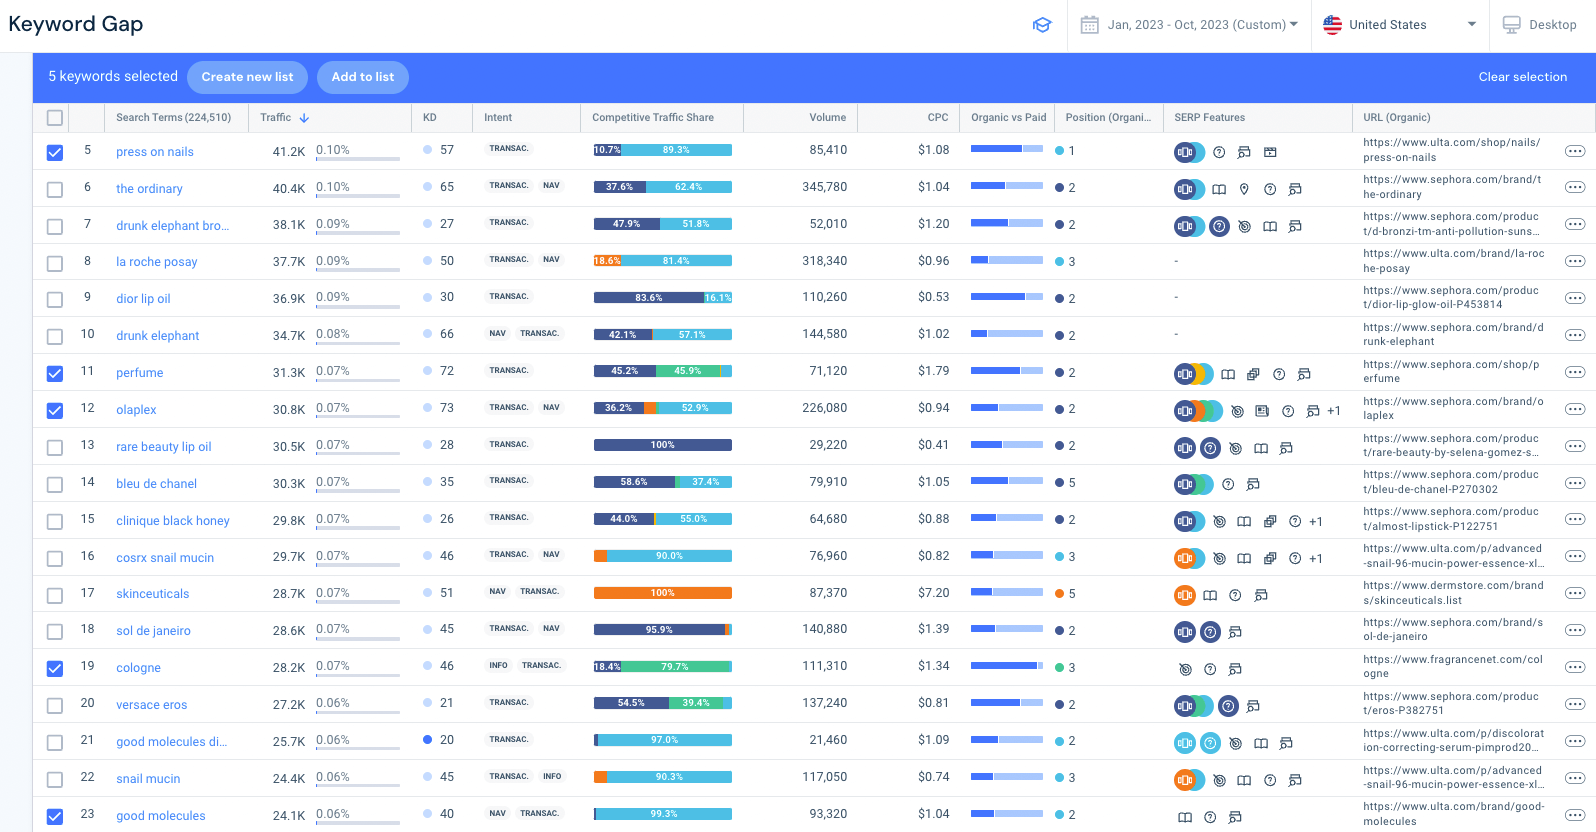Click organic vs paid bar for cologne
The image size is (1596, 832).
point(1007,666)
